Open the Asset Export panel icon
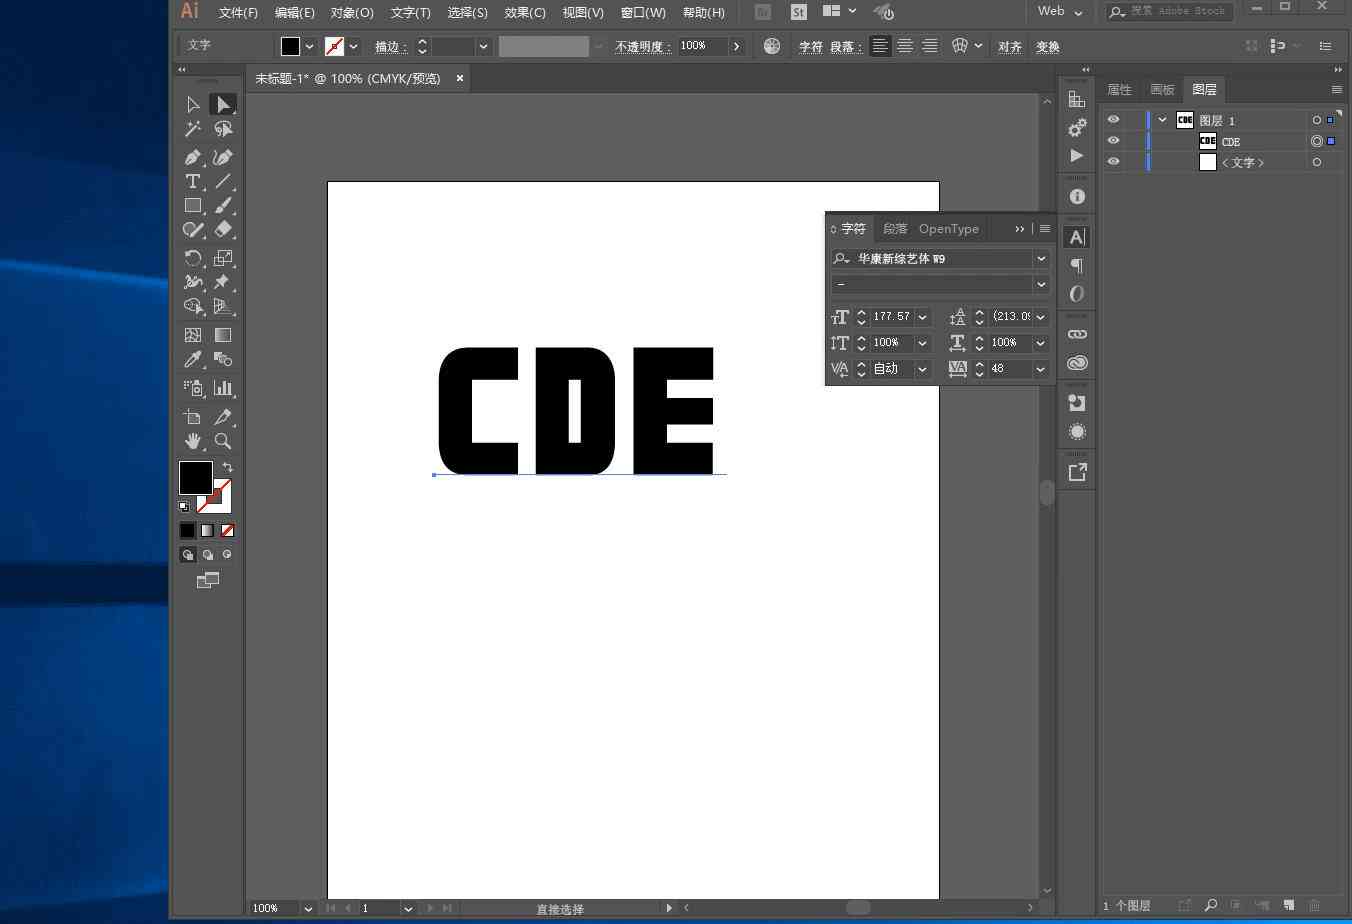 tap(1077, 472)
